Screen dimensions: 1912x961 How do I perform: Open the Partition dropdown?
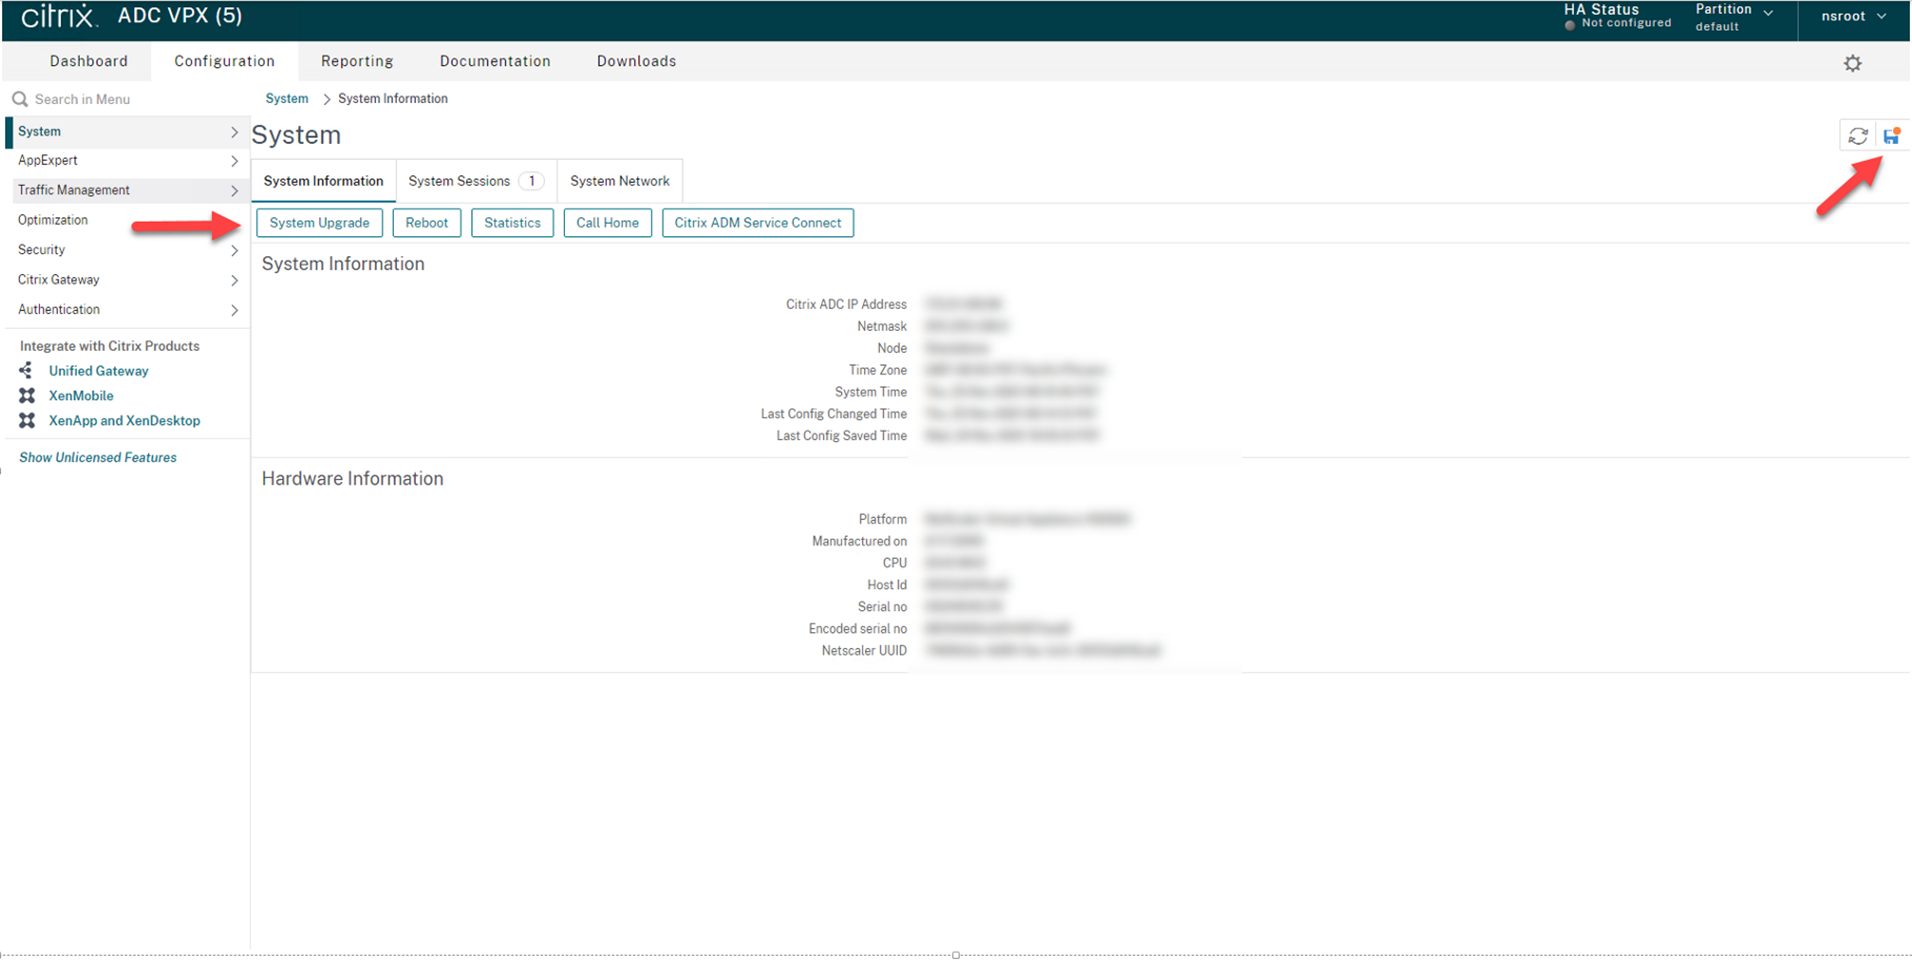pyautogui.click(x=1734, y=17)
